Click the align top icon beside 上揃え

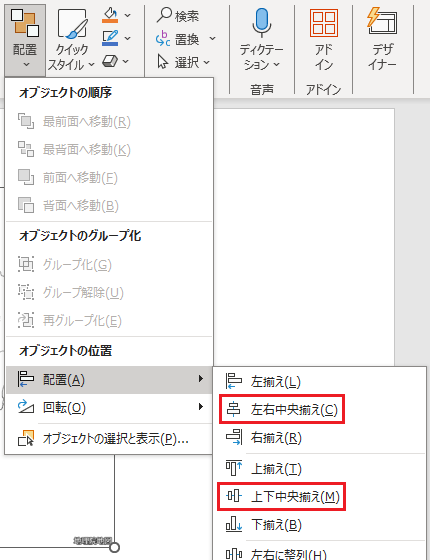[x=234, y=468]
